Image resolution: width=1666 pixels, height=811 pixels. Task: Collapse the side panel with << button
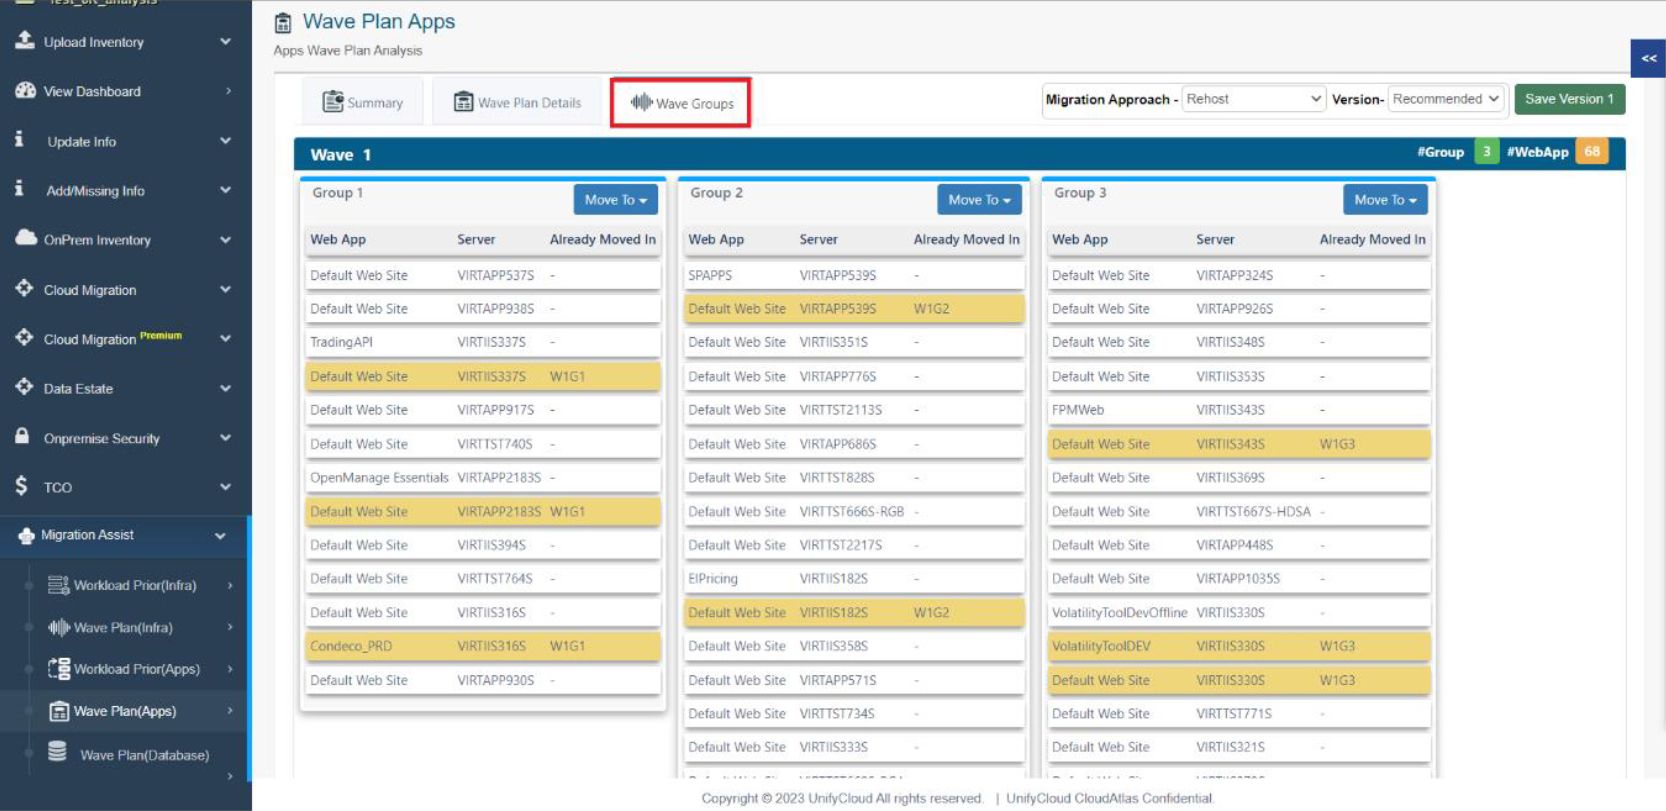[1648, 58]
